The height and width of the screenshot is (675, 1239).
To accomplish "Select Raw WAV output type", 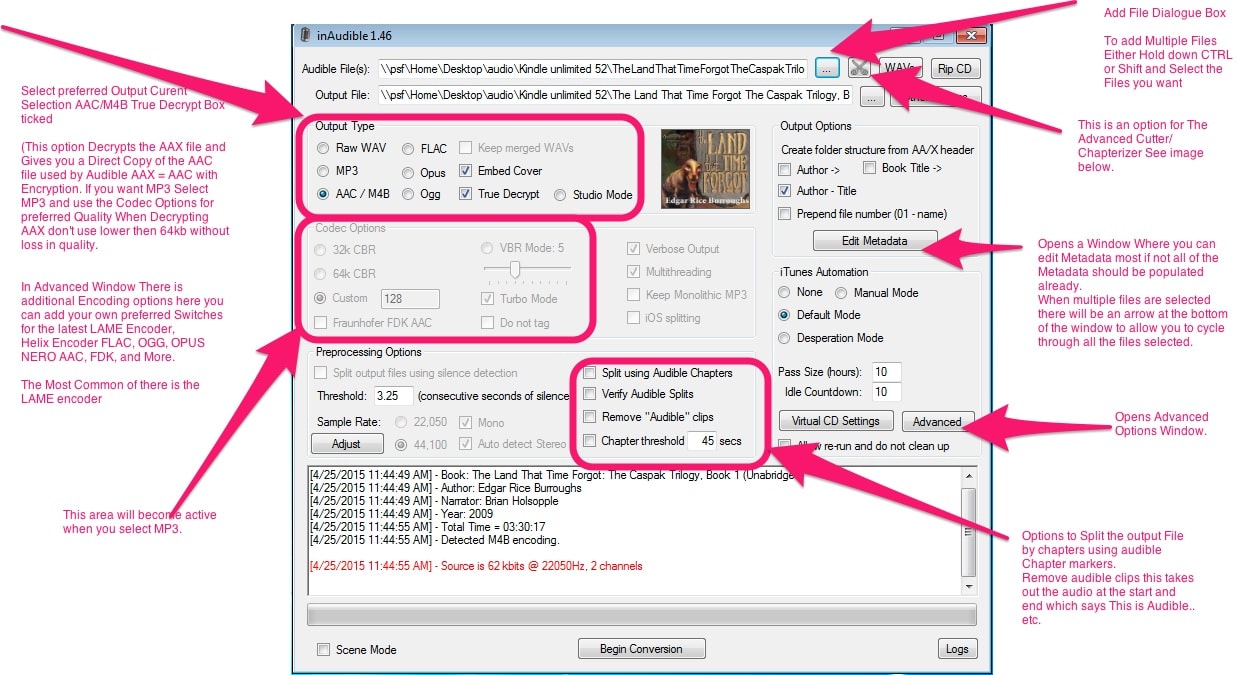I will 323,148.
